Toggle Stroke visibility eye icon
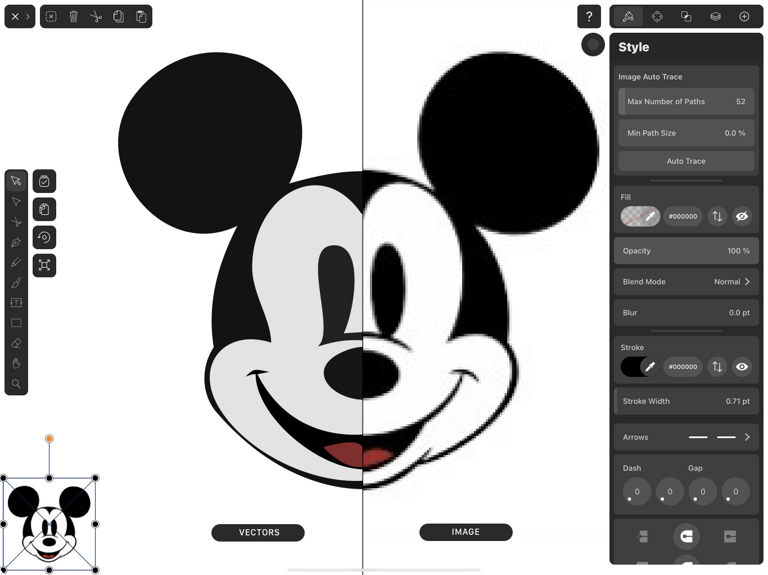Image resolution: width=768 pixels, height=575 pixels. coord(742,366)
